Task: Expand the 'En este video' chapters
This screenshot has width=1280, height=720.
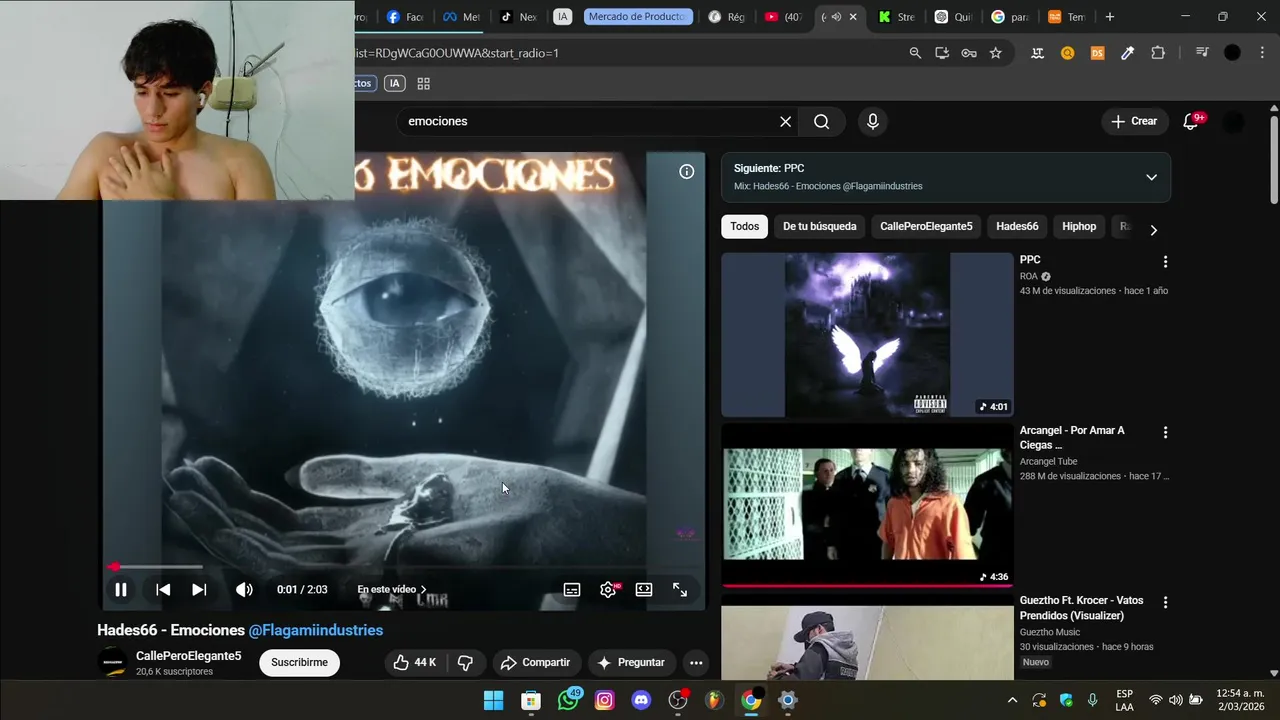Action: click(x=392, y=590)
